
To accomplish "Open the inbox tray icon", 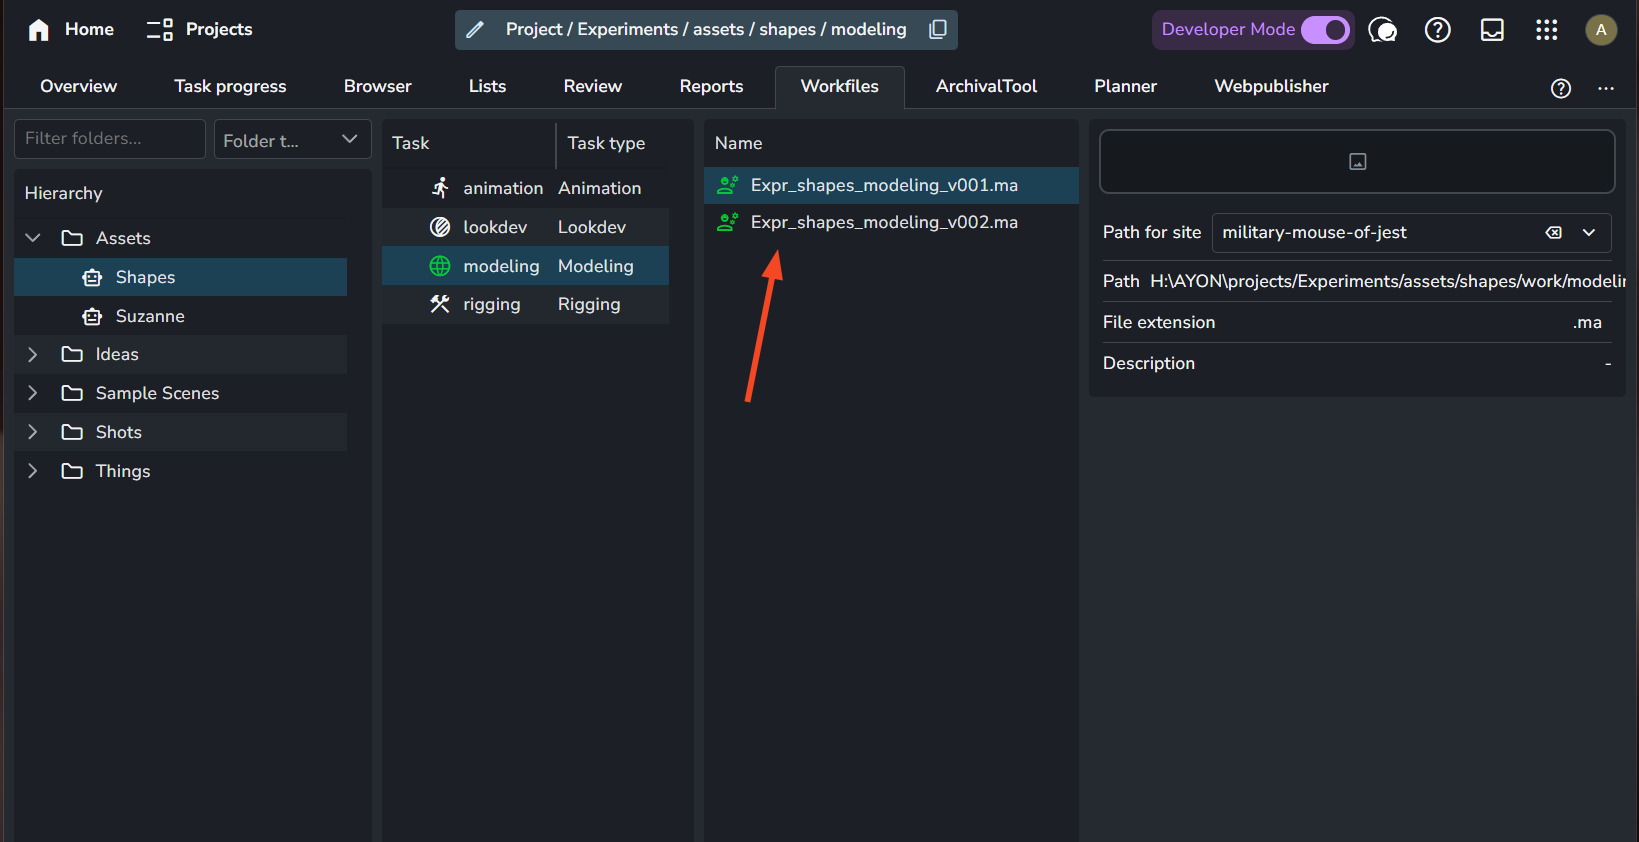I will (x=1492, y=30).
